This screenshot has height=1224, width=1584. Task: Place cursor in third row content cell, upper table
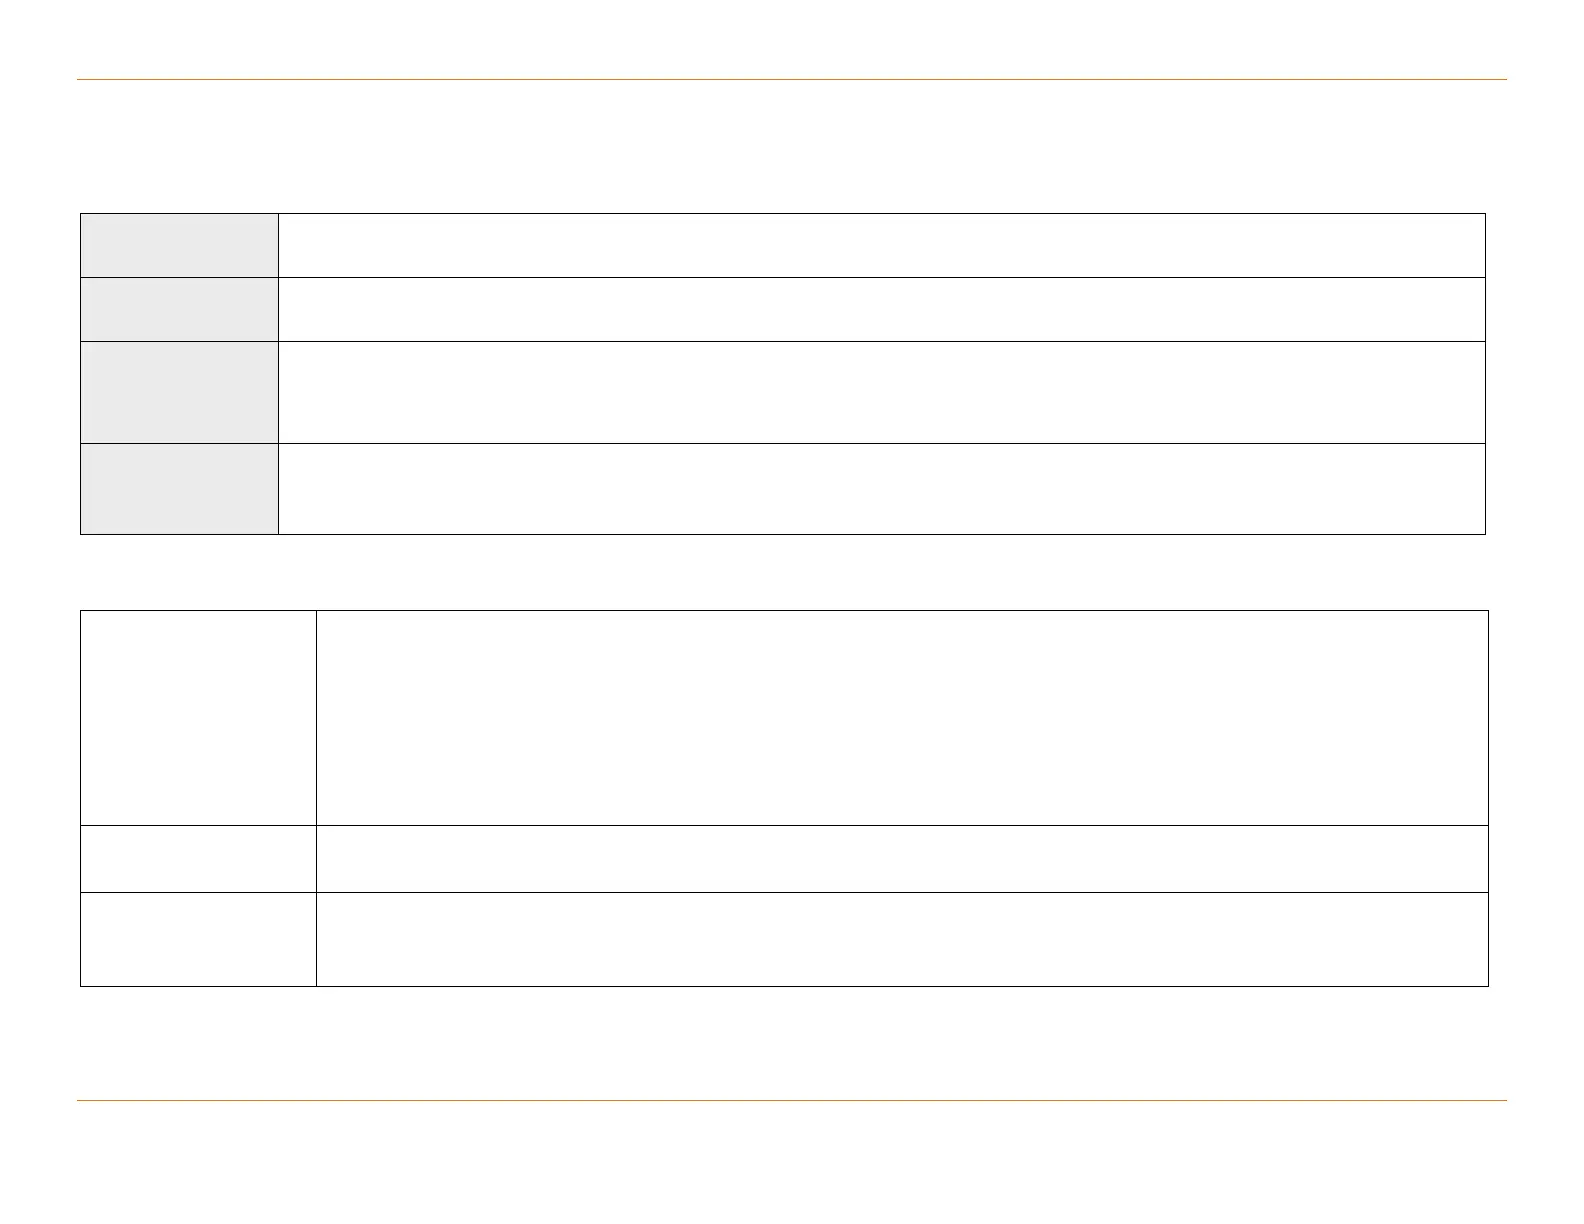(x=881, y=392)
